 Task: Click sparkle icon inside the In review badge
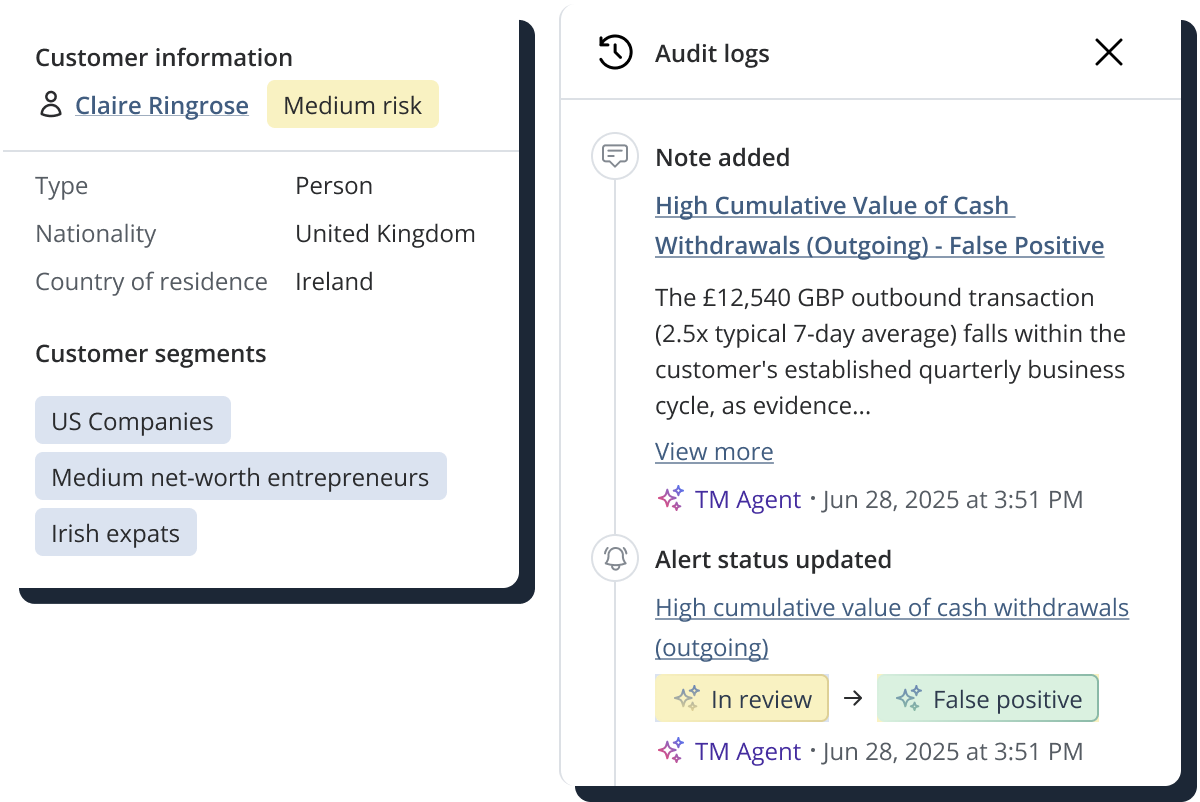(686, 699)
